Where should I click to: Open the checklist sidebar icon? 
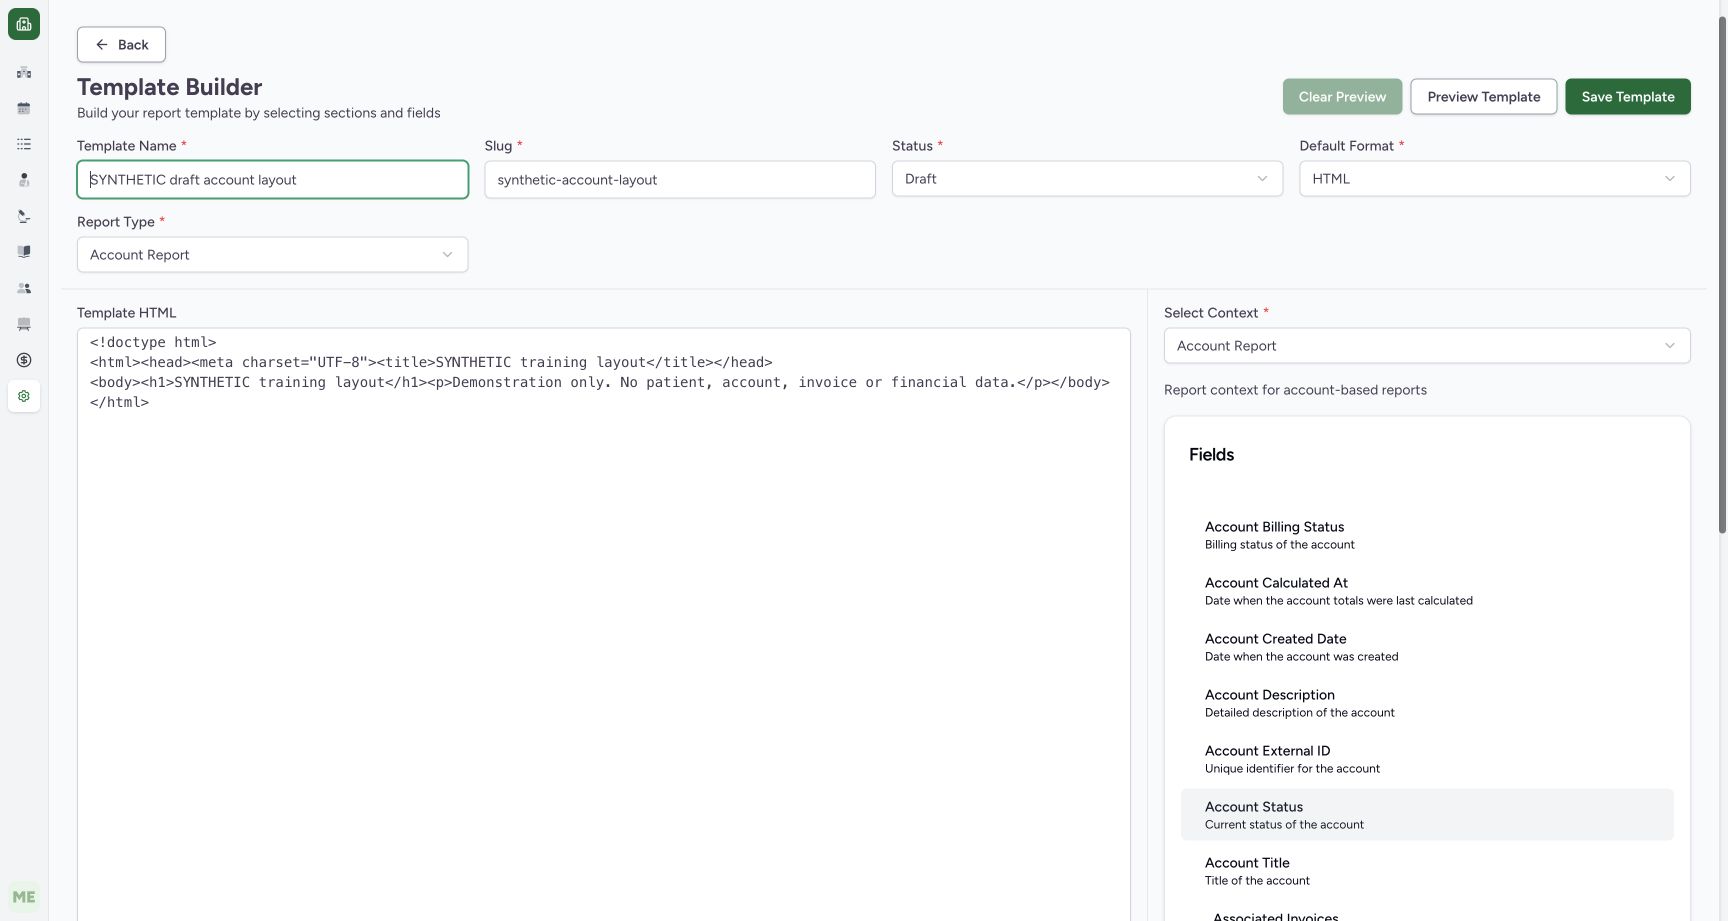(24, 144)
